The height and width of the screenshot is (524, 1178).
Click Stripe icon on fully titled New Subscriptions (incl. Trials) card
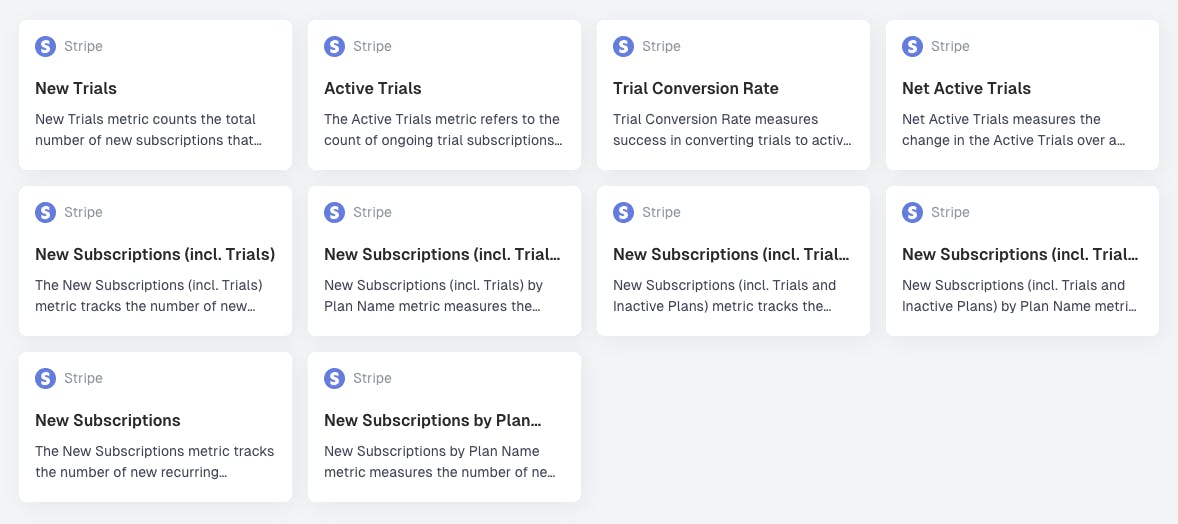[x=46, y=213]
